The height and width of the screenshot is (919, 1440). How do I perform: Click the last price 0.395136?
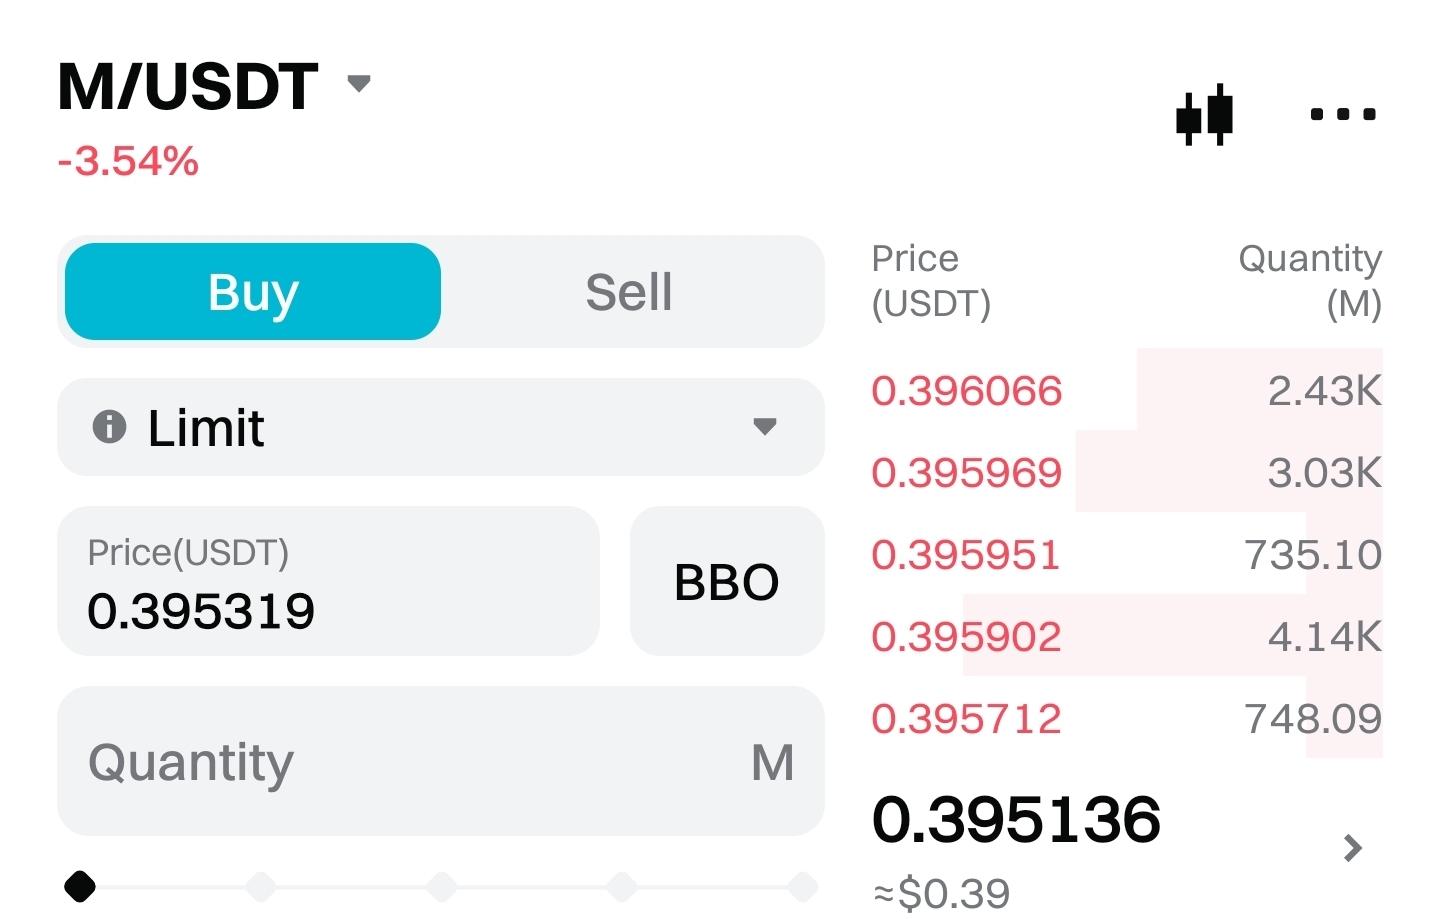[1016, 820]
